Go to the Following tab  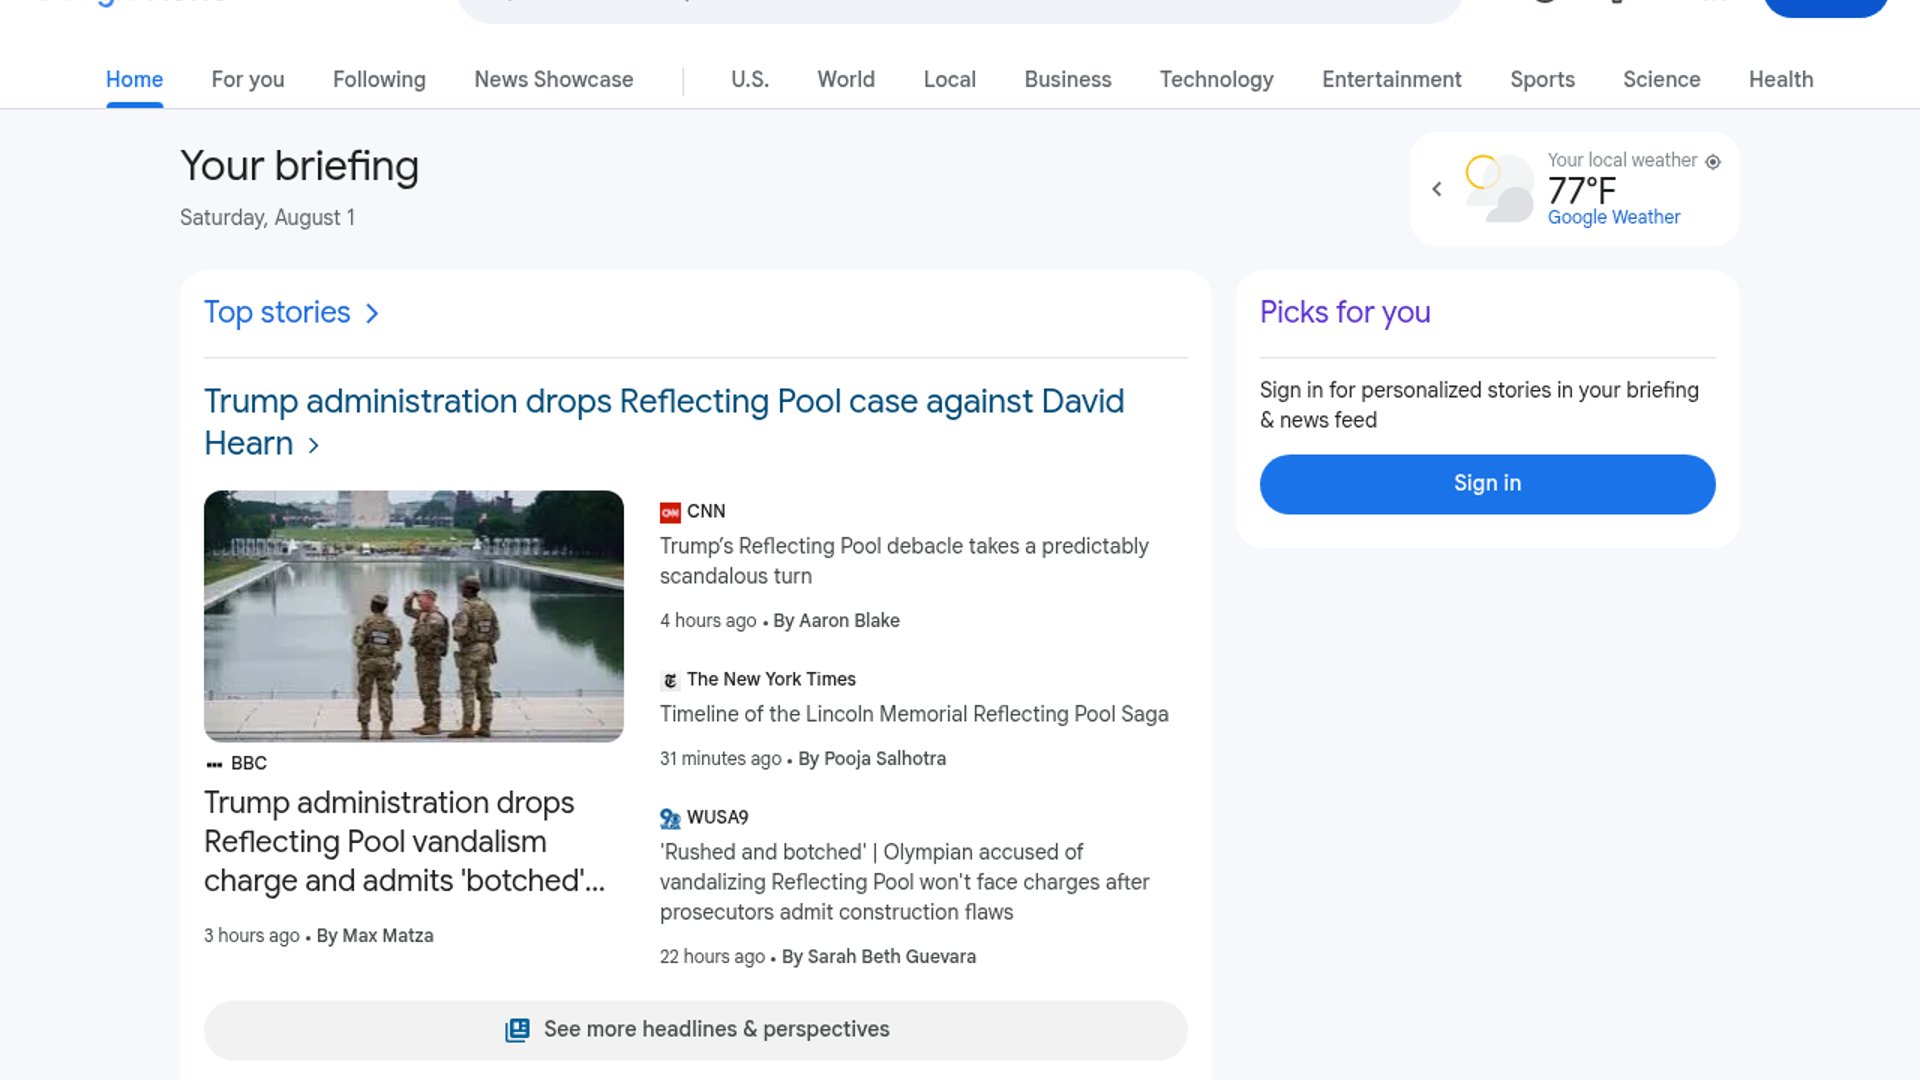tap(379, 79)
